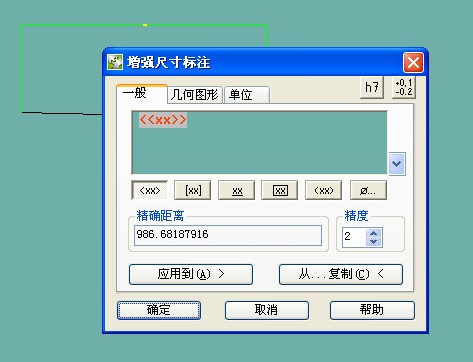Toggle the [xx] square-bracket format button
The width and height of the screenshot is (473, 362).
coord(193,190)
